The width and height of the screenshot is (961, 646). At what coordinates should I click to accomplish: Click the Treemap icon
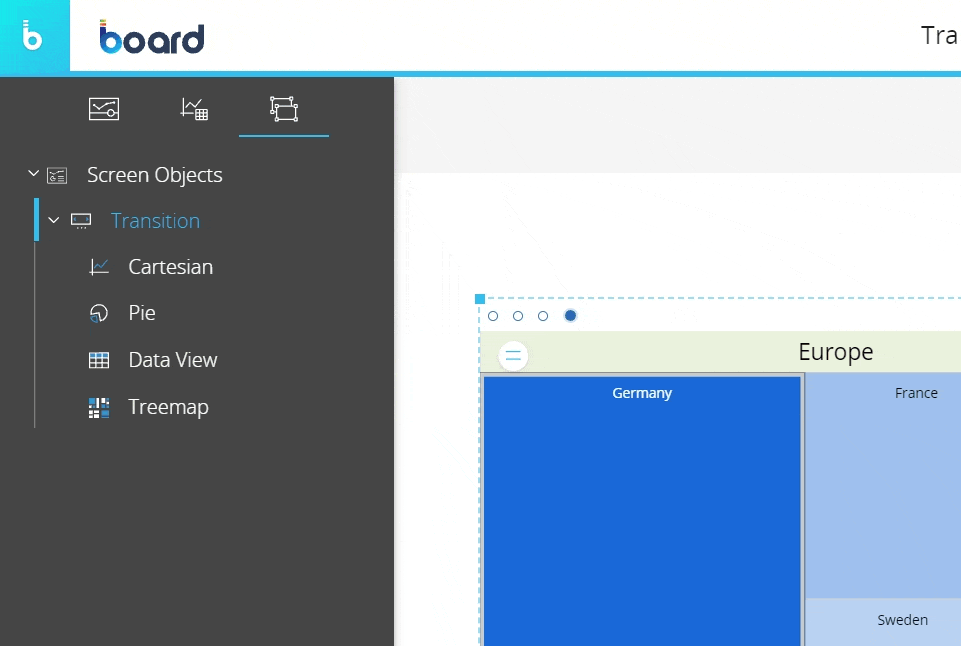pyautogui.click(x=99, y=408)
